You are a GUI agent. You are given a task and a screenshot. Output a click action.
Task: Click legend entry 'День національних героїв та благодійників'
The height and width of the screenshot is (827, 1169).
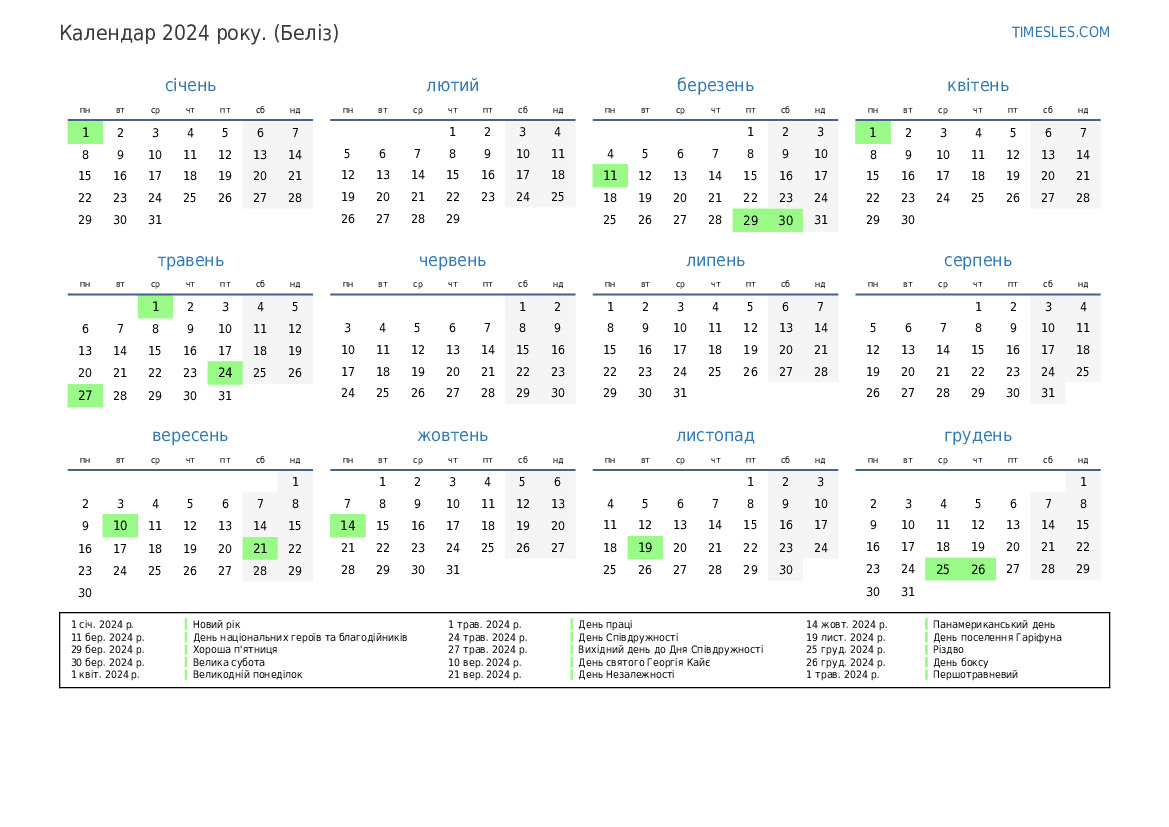click(x=300, y=638)
